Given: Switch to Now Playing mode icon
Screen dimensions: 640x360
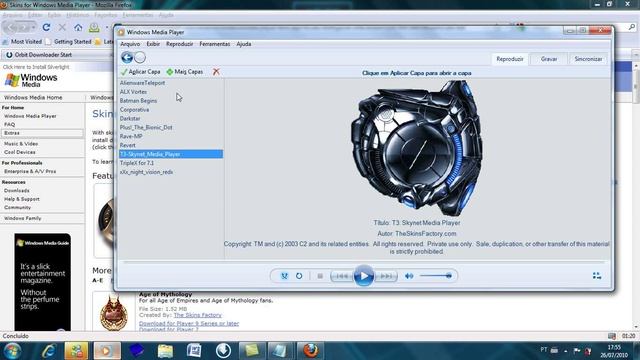Looking at the screenshot, I should [x=597, y=276].
